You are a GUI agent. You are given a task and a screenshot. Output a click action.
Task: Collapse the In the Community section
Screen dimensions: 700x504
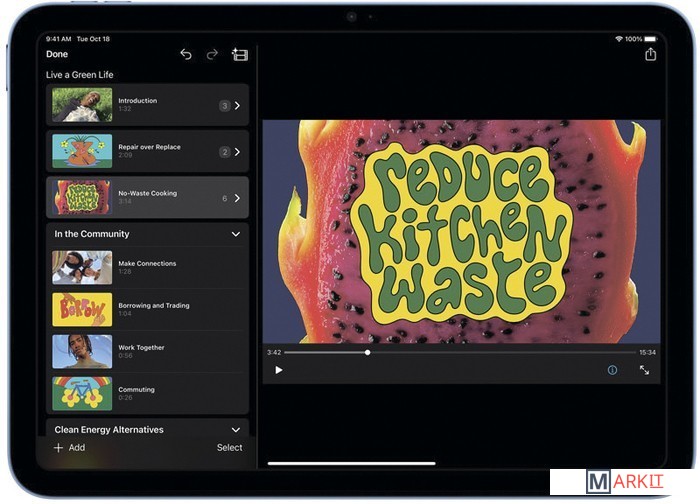tap(236, 234)
